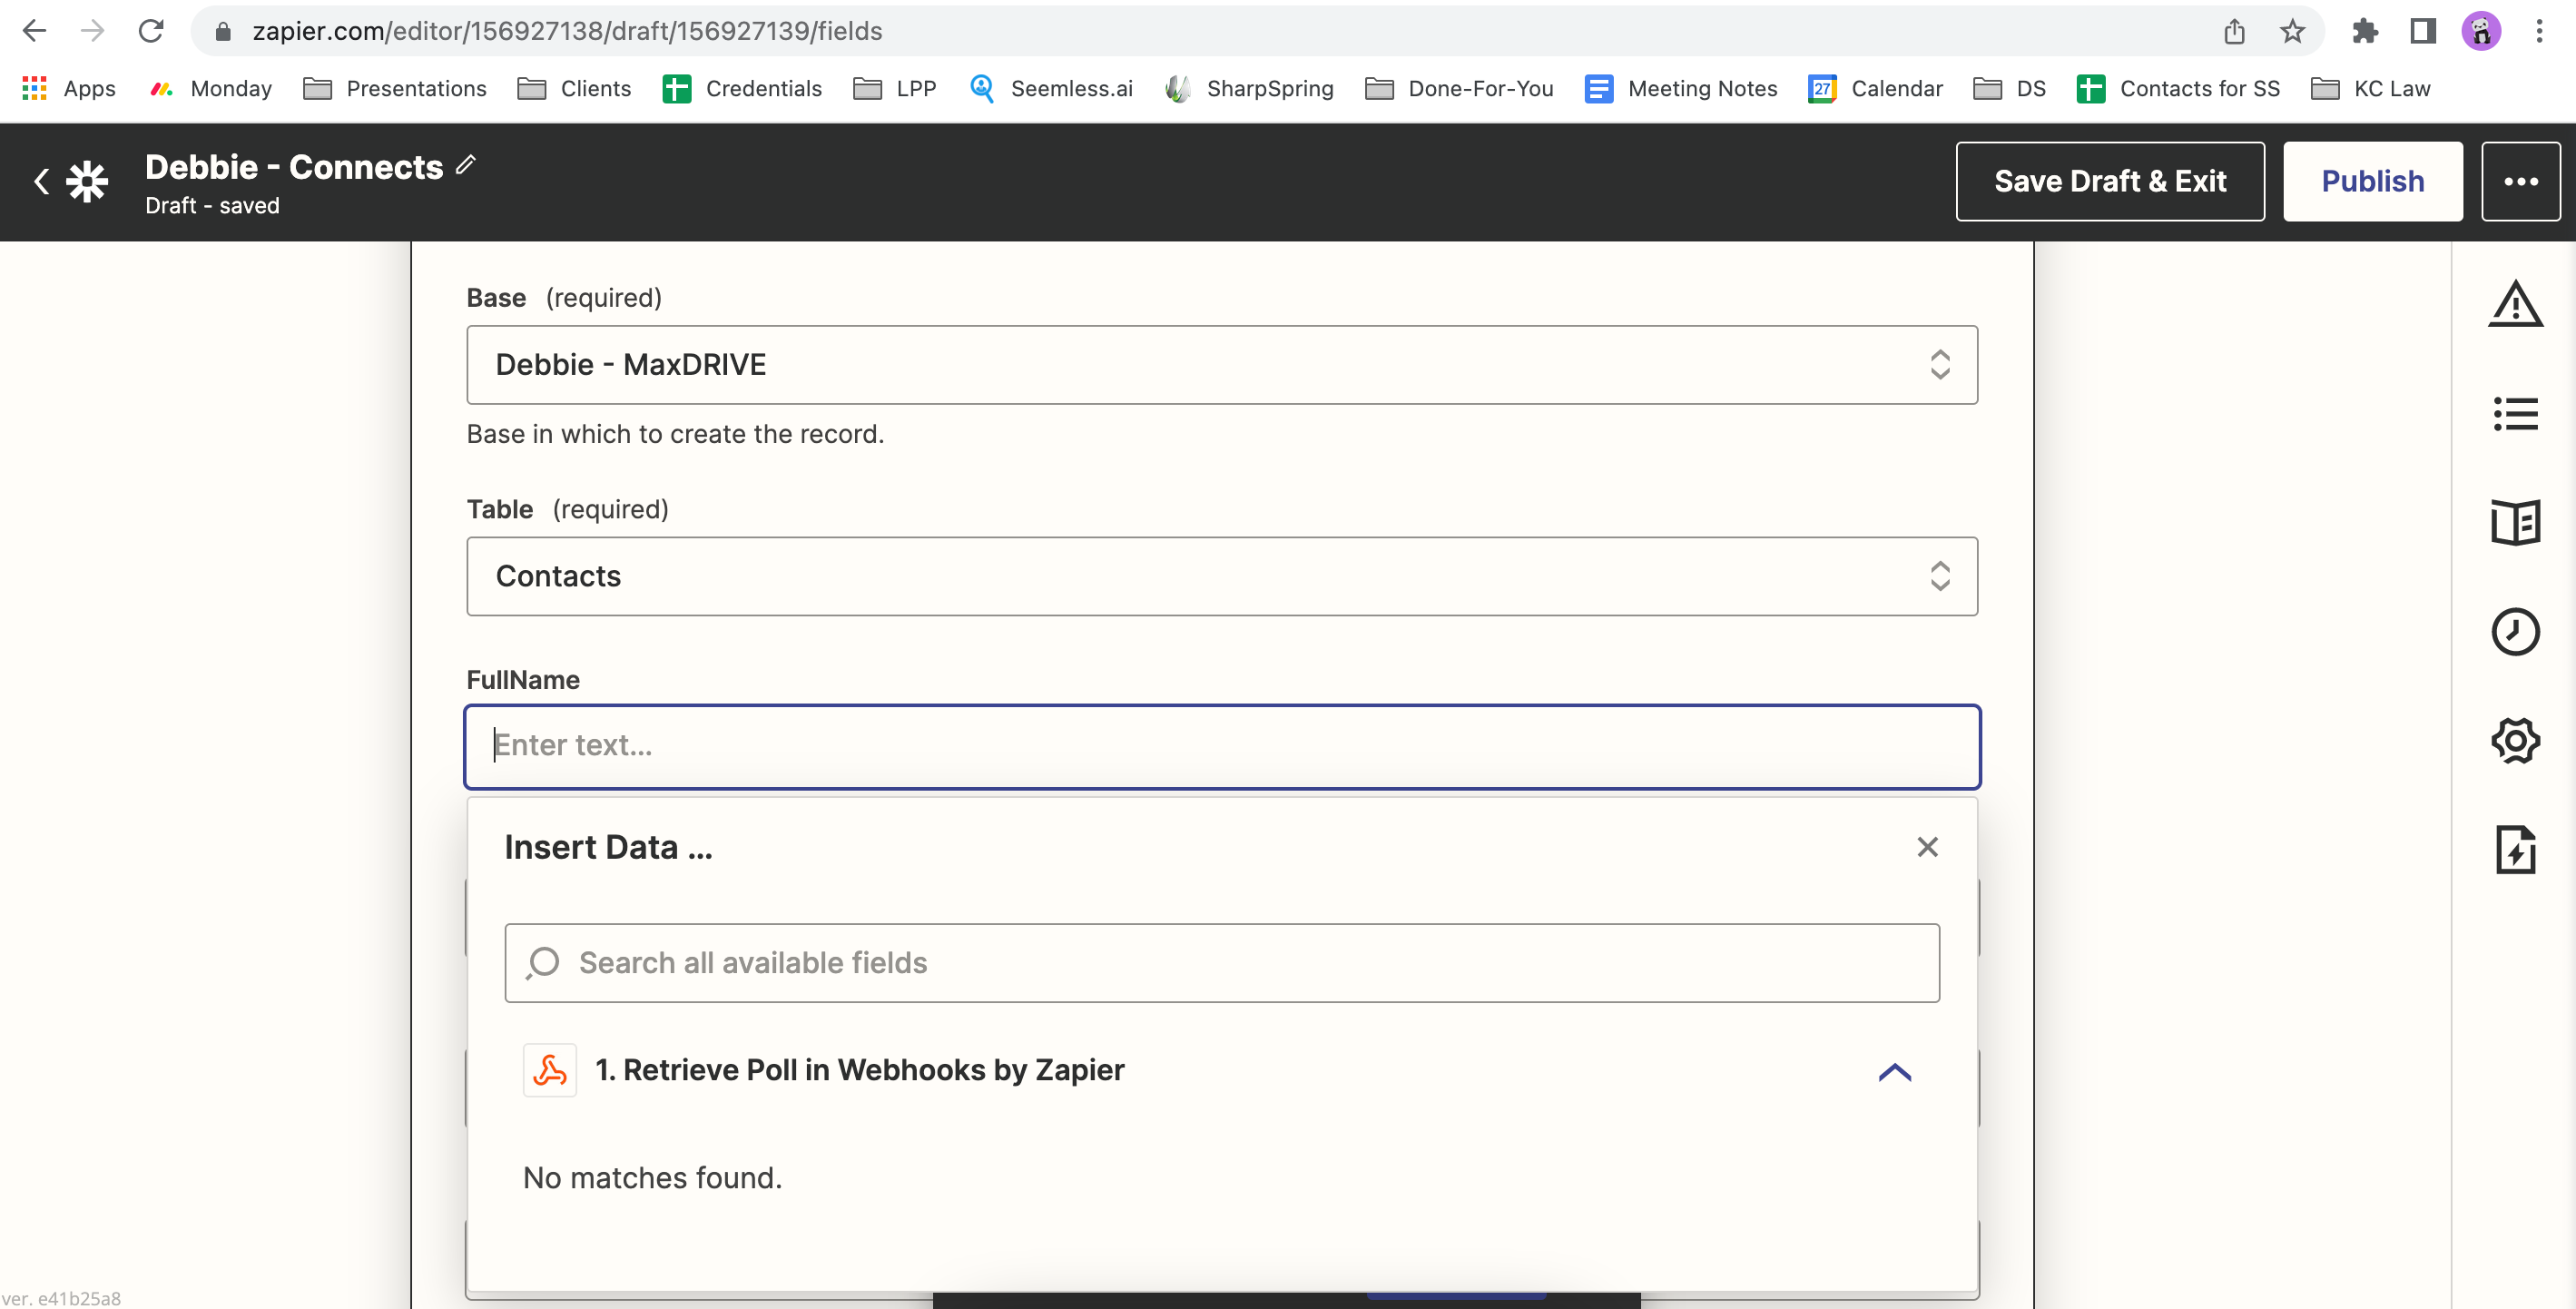Open the Chrome profile avatar
The height and width of the screenshot is (1309, 2576).
pos(2481,31)
